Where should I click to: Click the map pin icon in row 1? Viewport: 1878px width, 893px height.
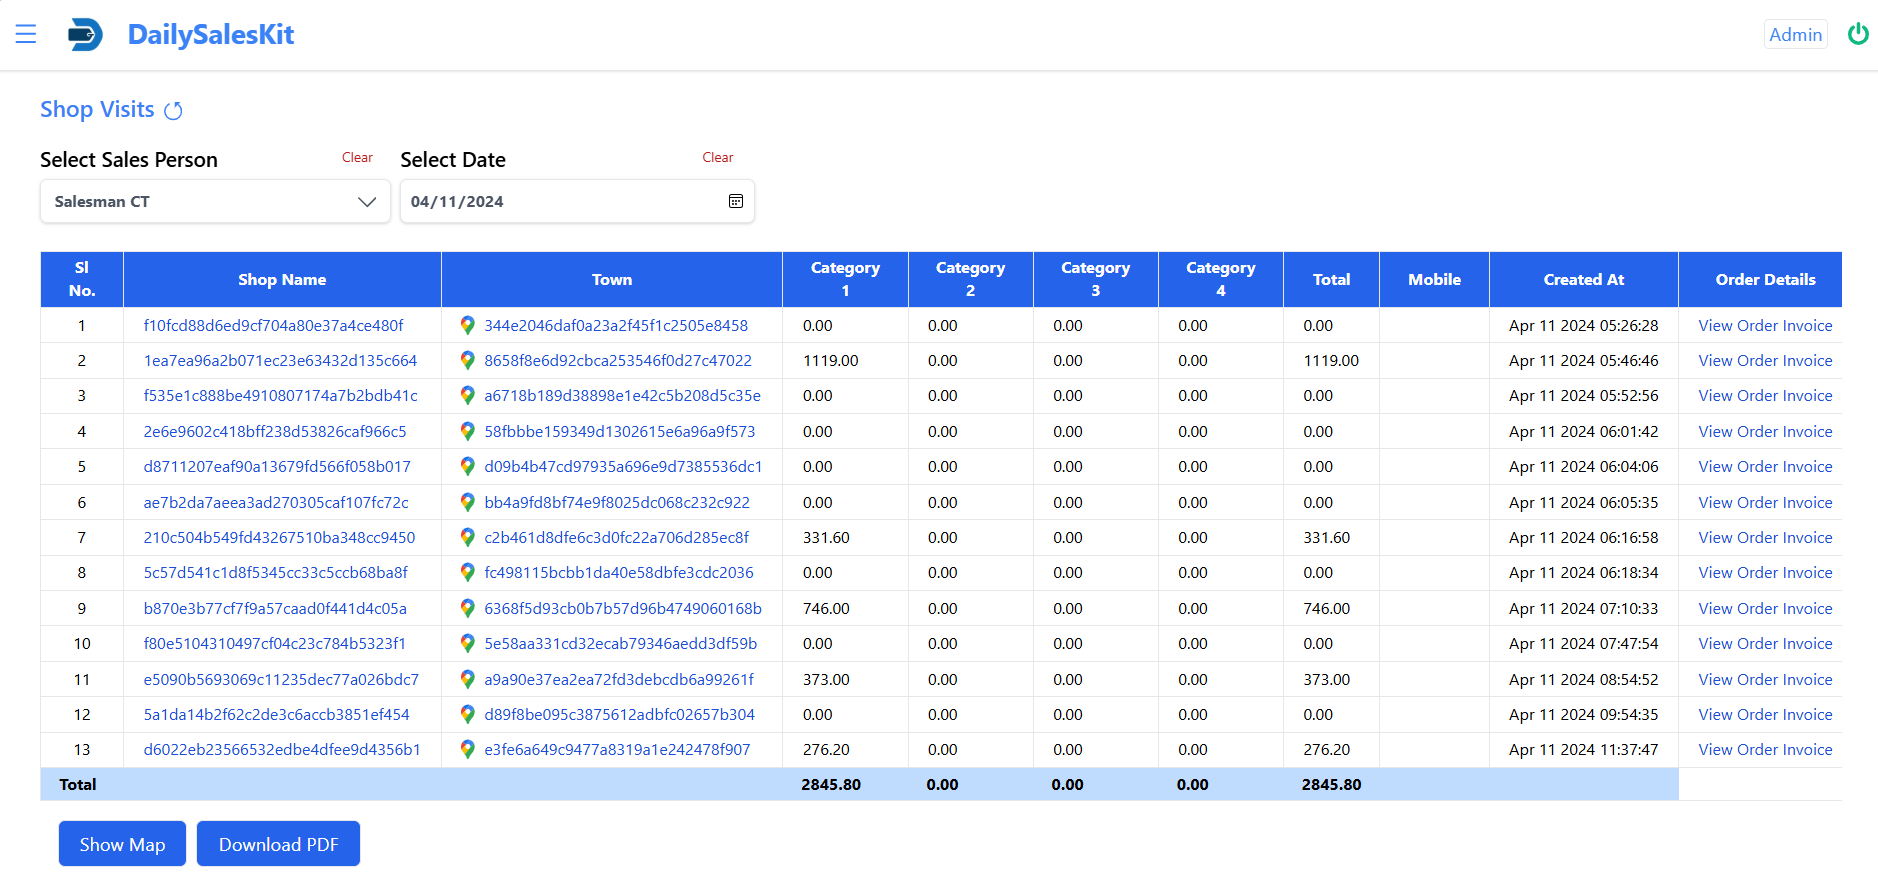467,325
